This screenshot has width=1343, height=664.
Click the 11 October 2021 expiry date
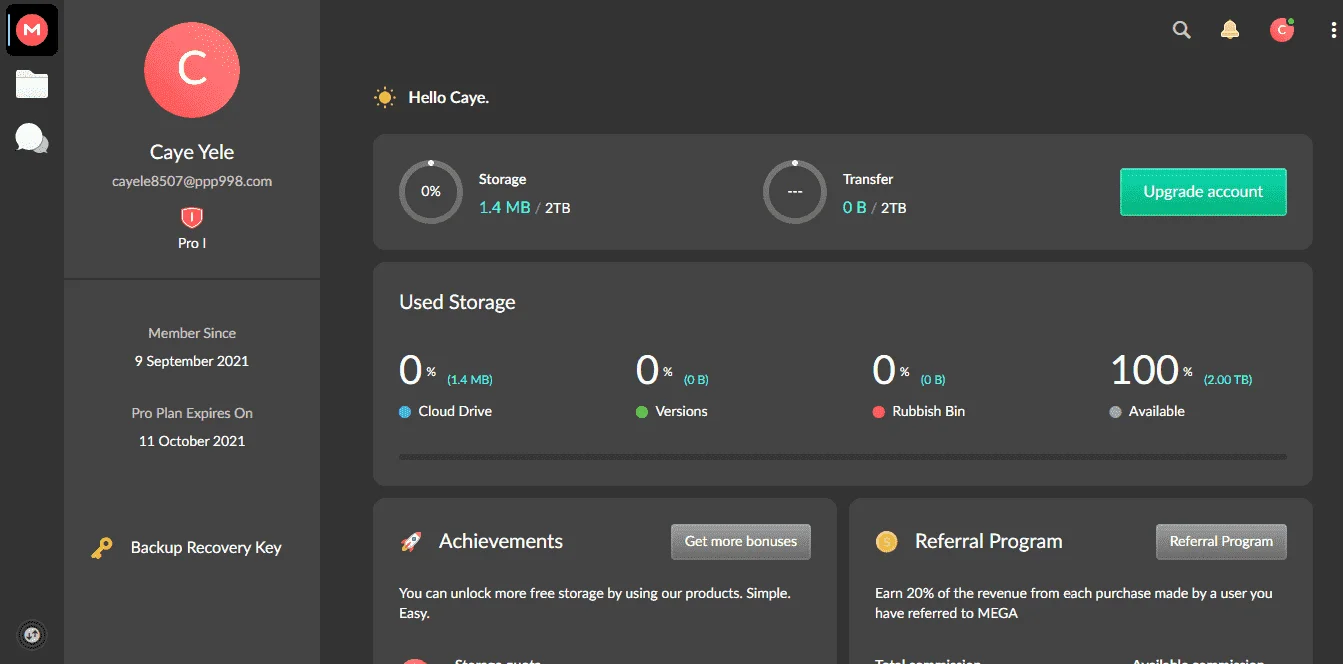(x=192, y=441)
